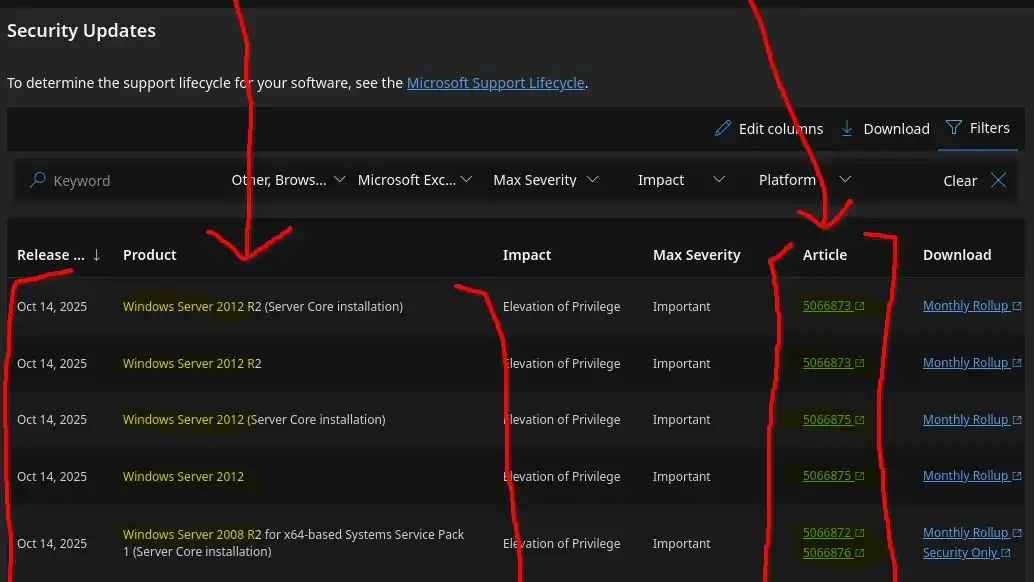Image resolution: width=1034 pixels, height=582 pixels.
Task: Type in the Keyword search field
Action: coord(130,181)
